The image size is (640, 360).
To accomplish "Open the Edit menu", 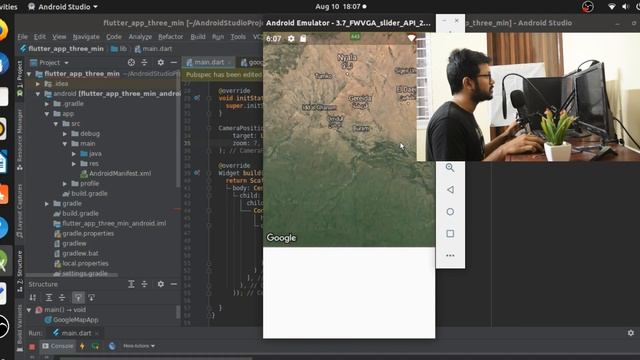I will point(40,37).
